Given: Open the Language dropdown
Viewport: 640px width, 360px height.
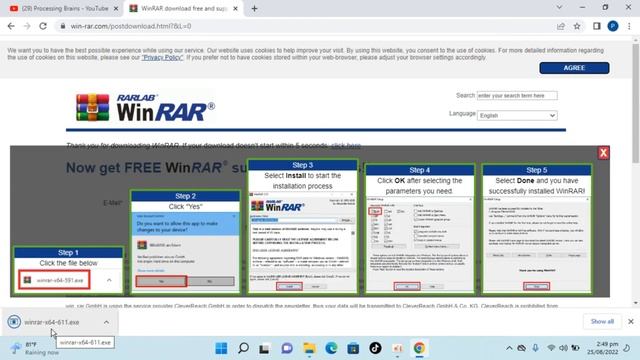Looking at the screenshot, I should 517,116.
